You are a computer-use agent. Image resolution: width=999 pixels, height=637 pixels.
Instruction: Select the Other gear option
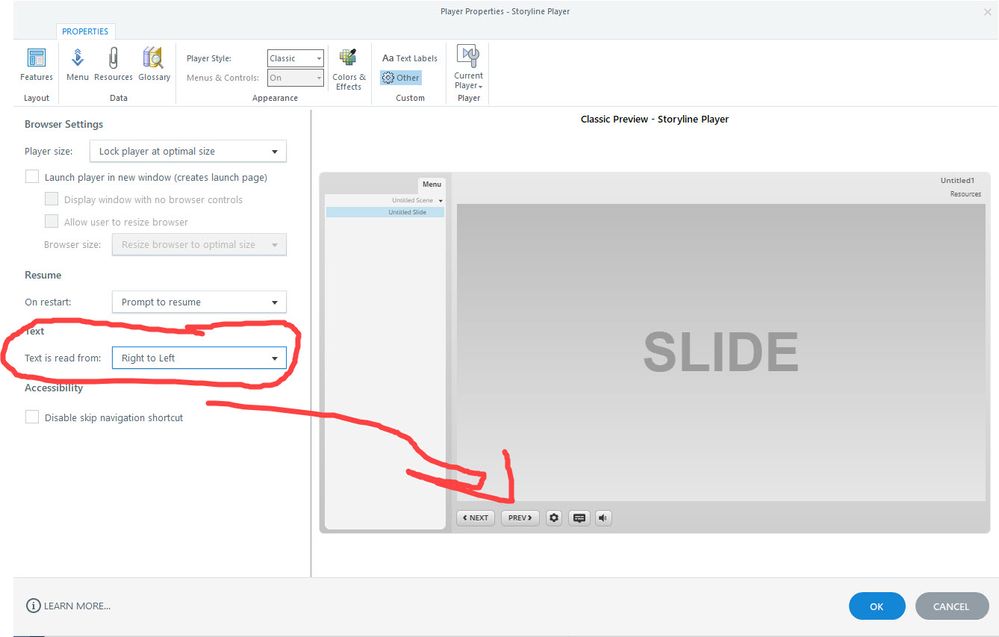tap(401, 78)
